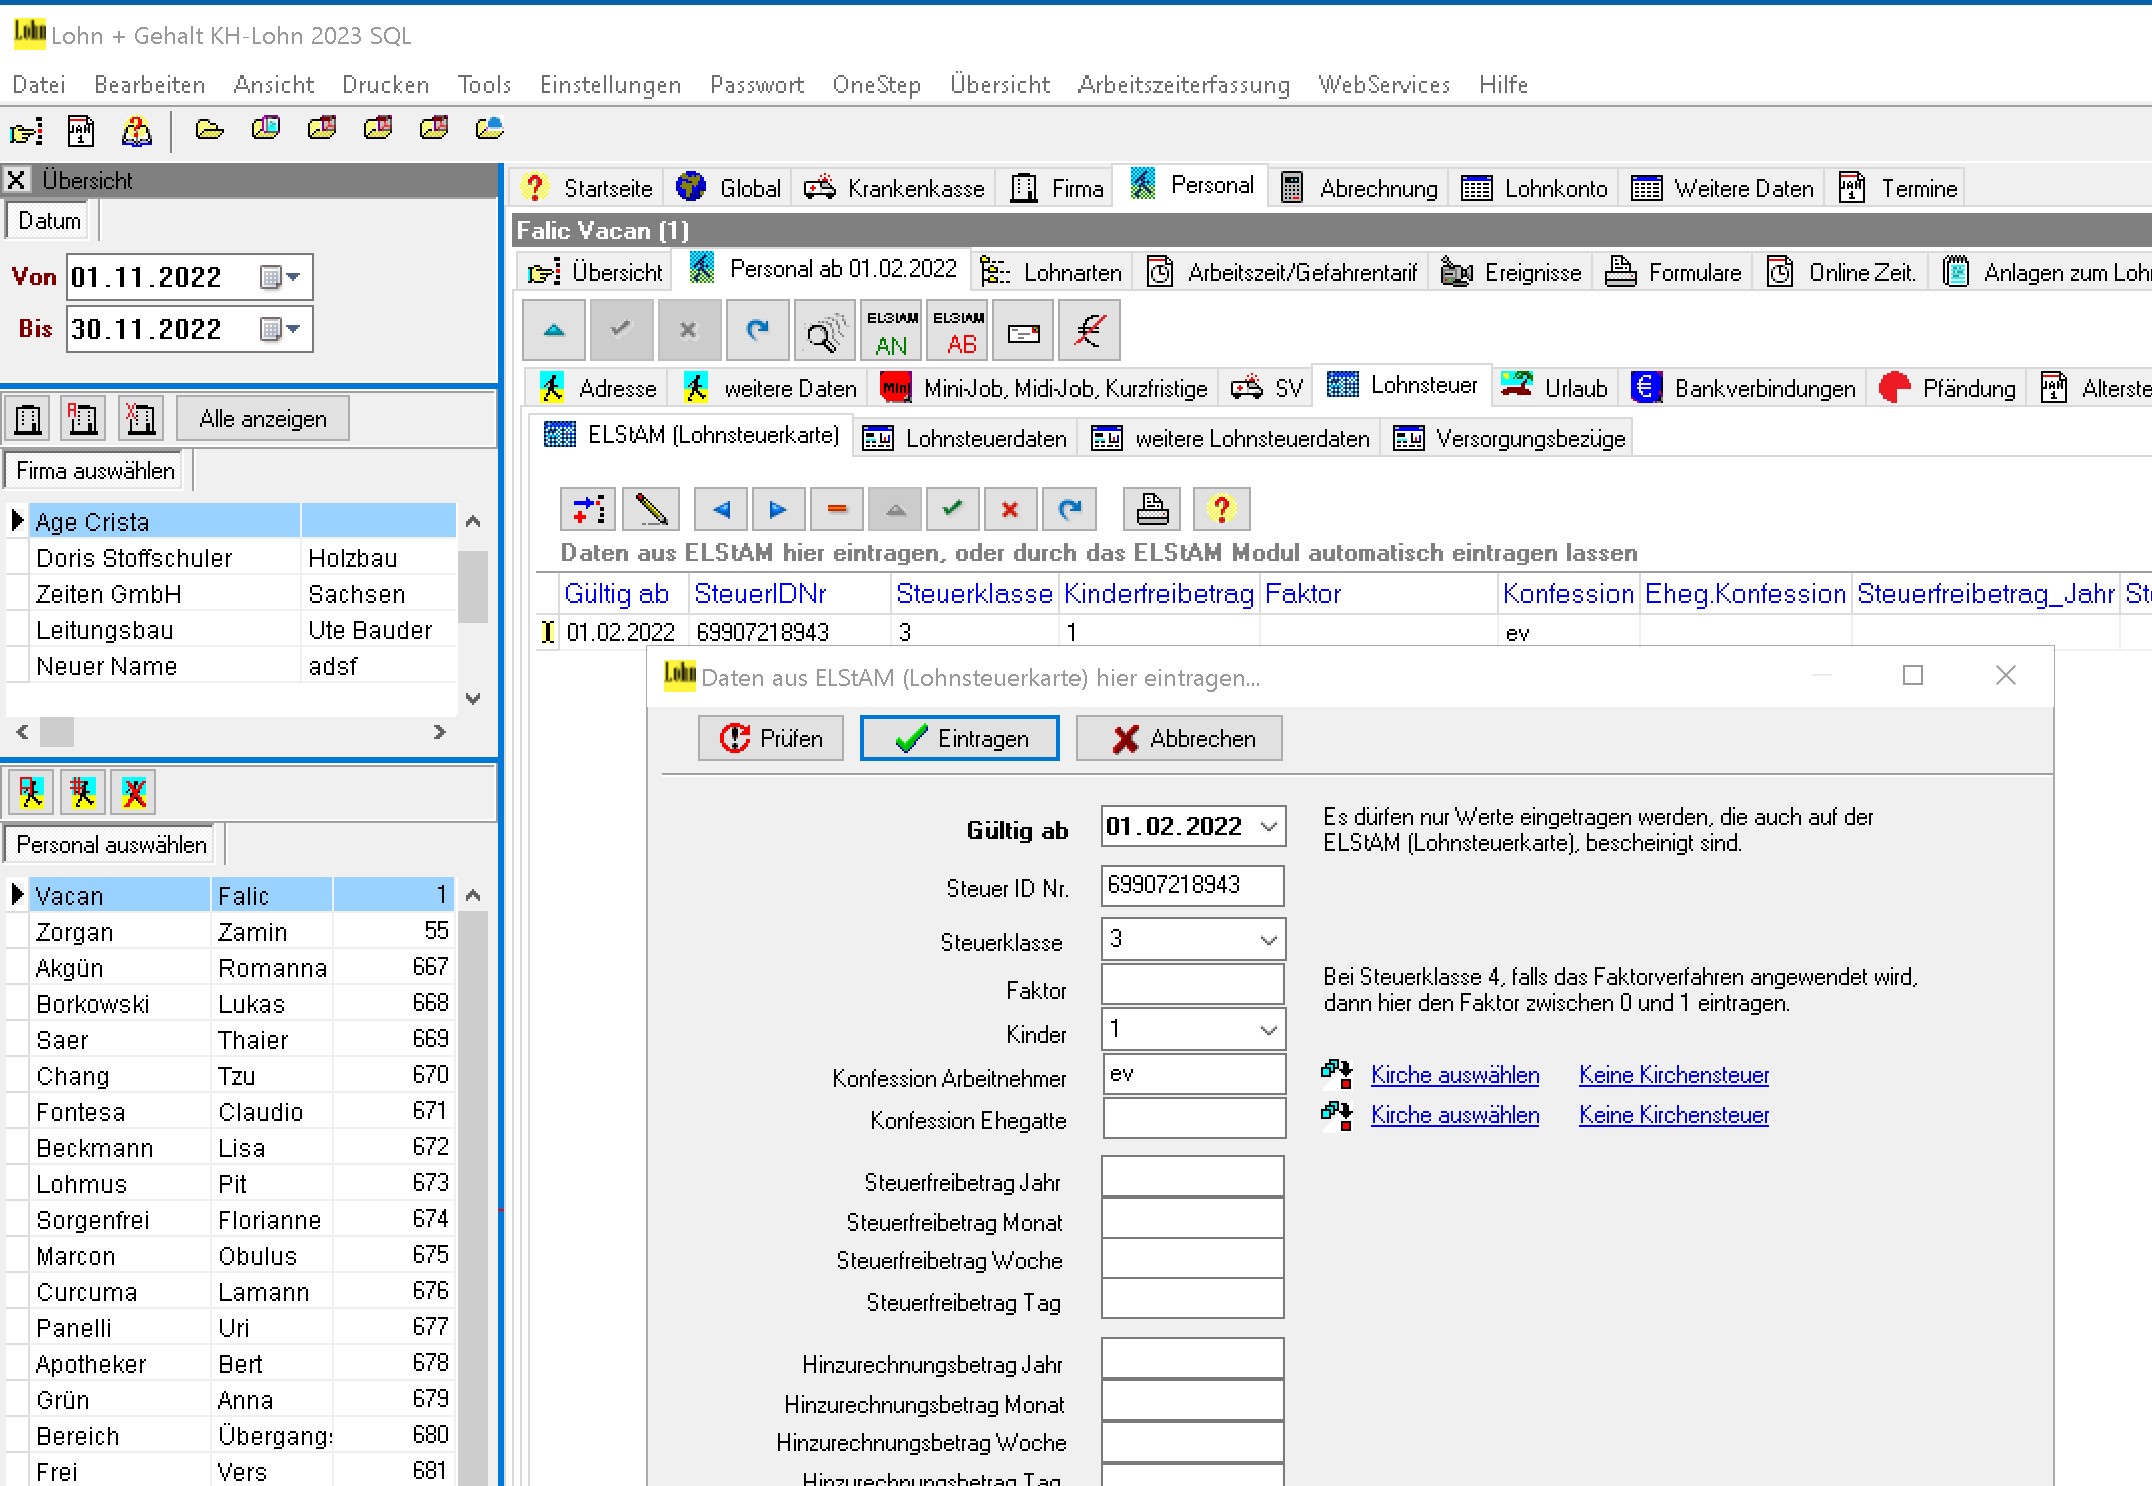Click the Abbrechen button
Screen dimensions: 2152x1486
pyautogui.click(x=1179, y=738)
